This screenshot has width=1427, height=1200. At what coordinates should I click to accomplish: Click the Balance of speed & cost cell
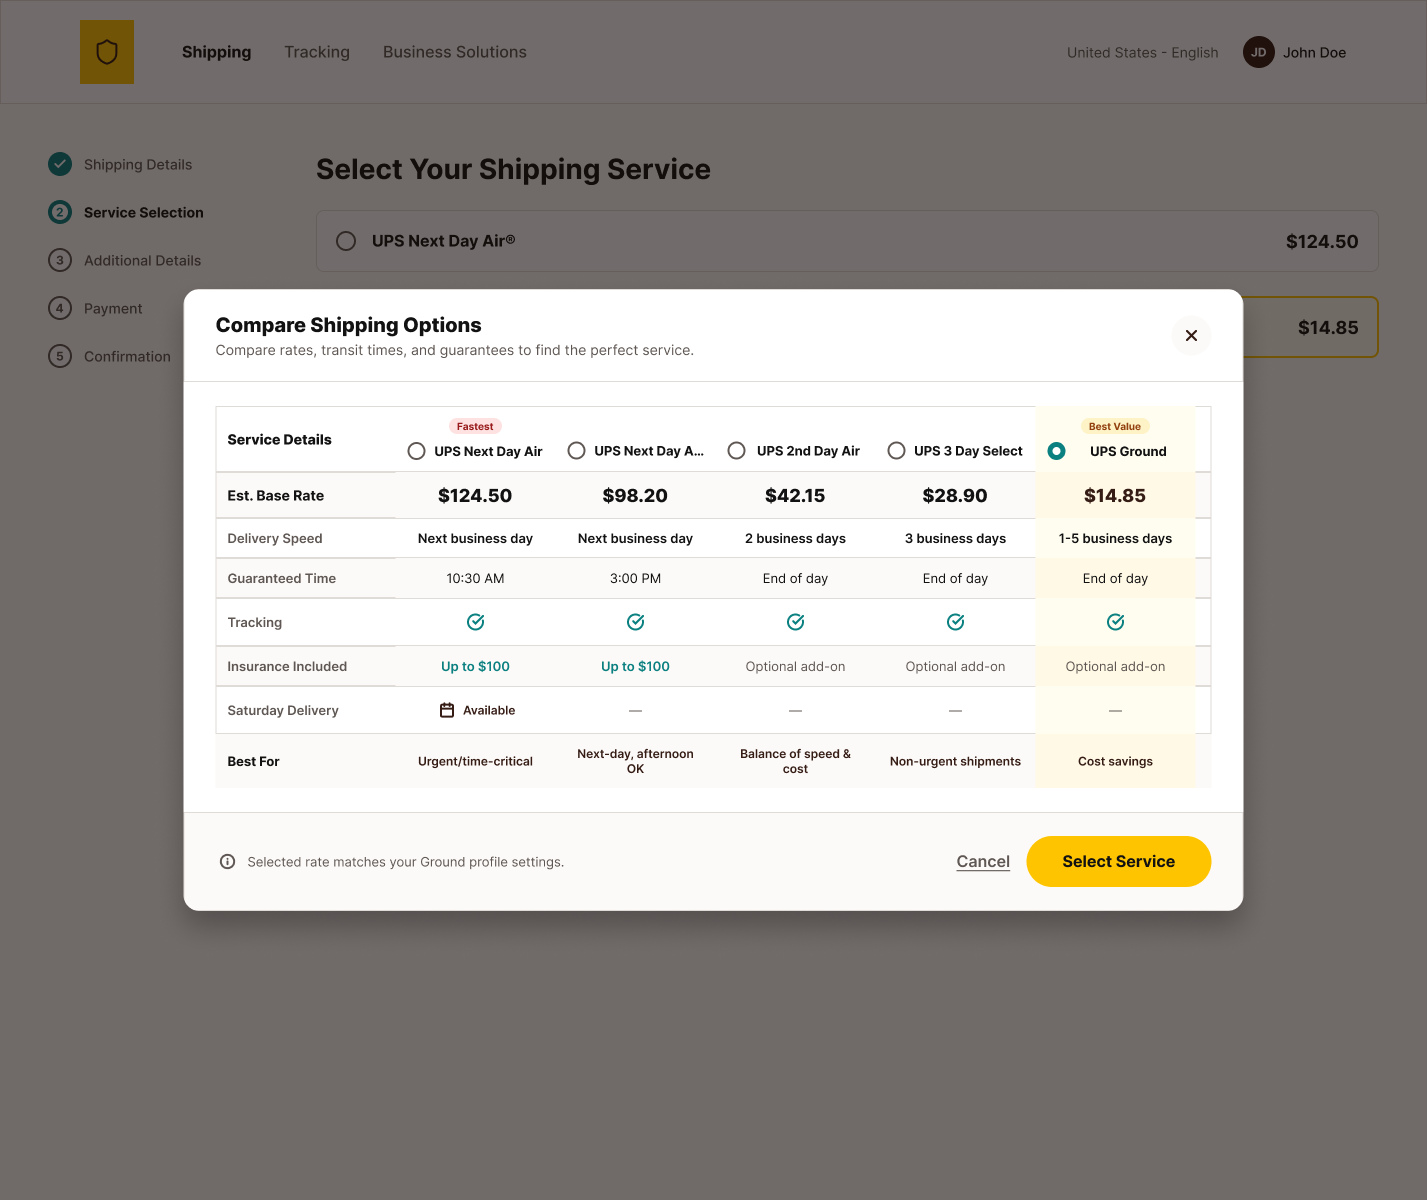coord(795,761)
